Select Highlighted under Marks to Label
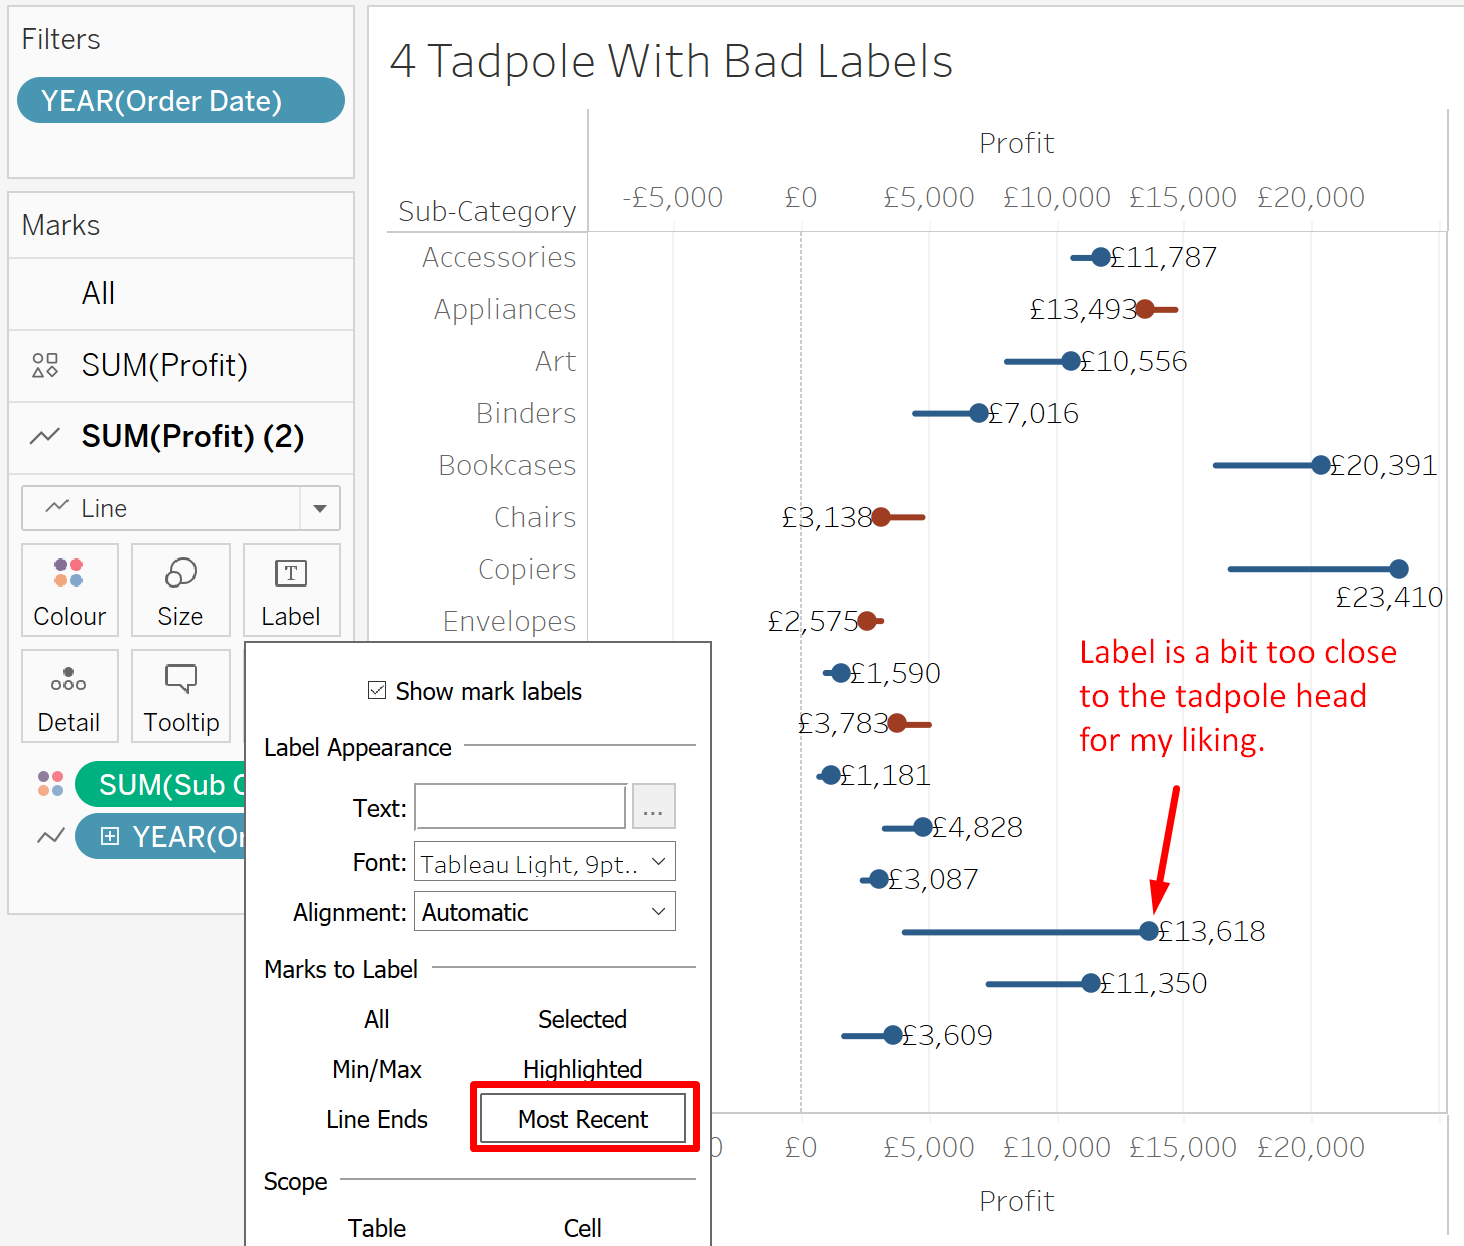The image size is (1464, 1246). (x=582, y=1068)
